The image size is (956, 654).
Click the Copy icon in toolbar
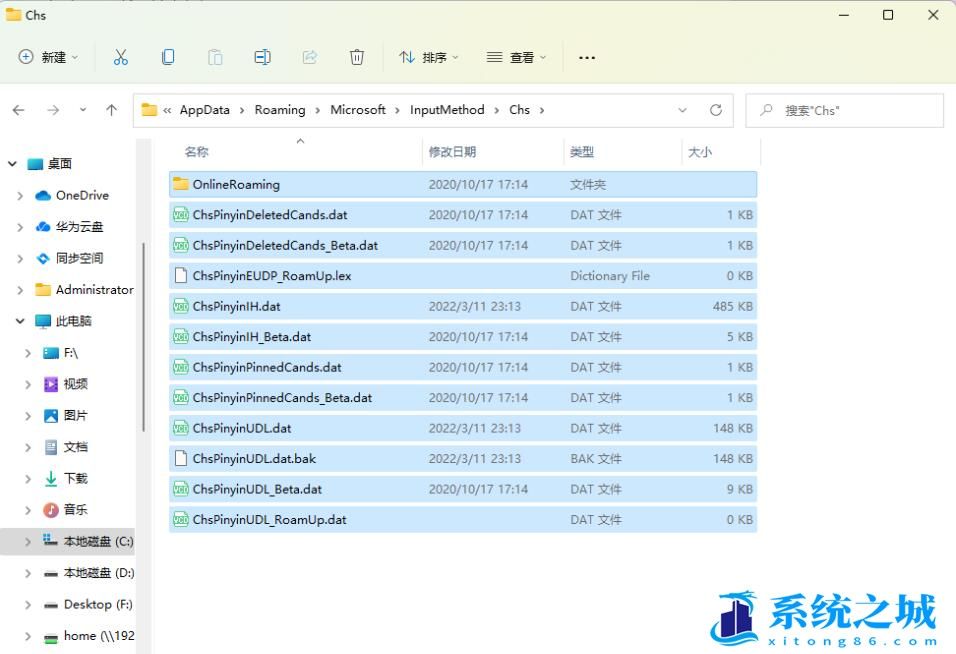click(x=168, y=57)
